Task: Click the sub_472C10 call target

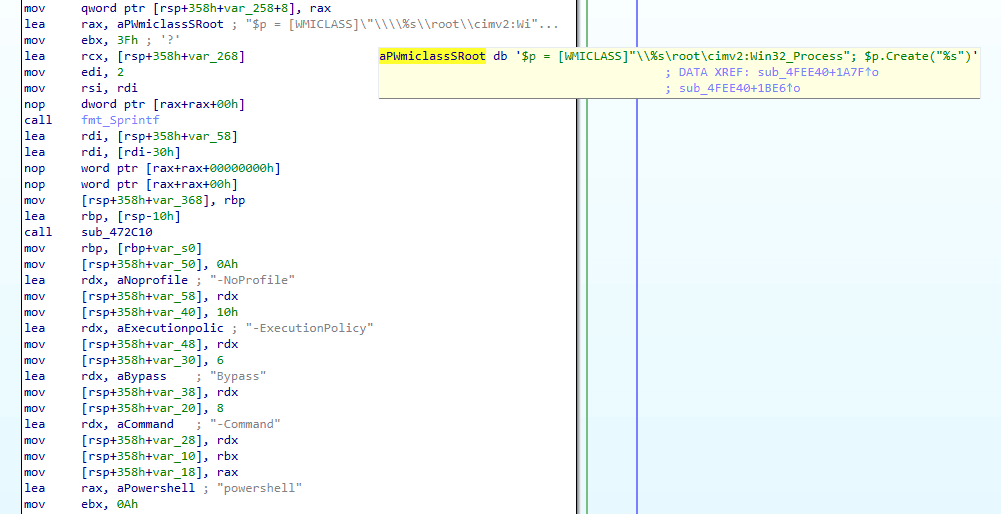Action: coord(117,232)
